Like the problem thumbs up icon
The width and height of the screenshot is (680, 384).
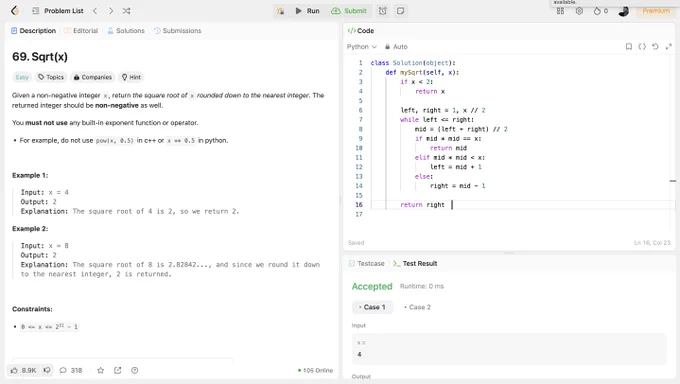pyautogui.click(x=14, y=370)
